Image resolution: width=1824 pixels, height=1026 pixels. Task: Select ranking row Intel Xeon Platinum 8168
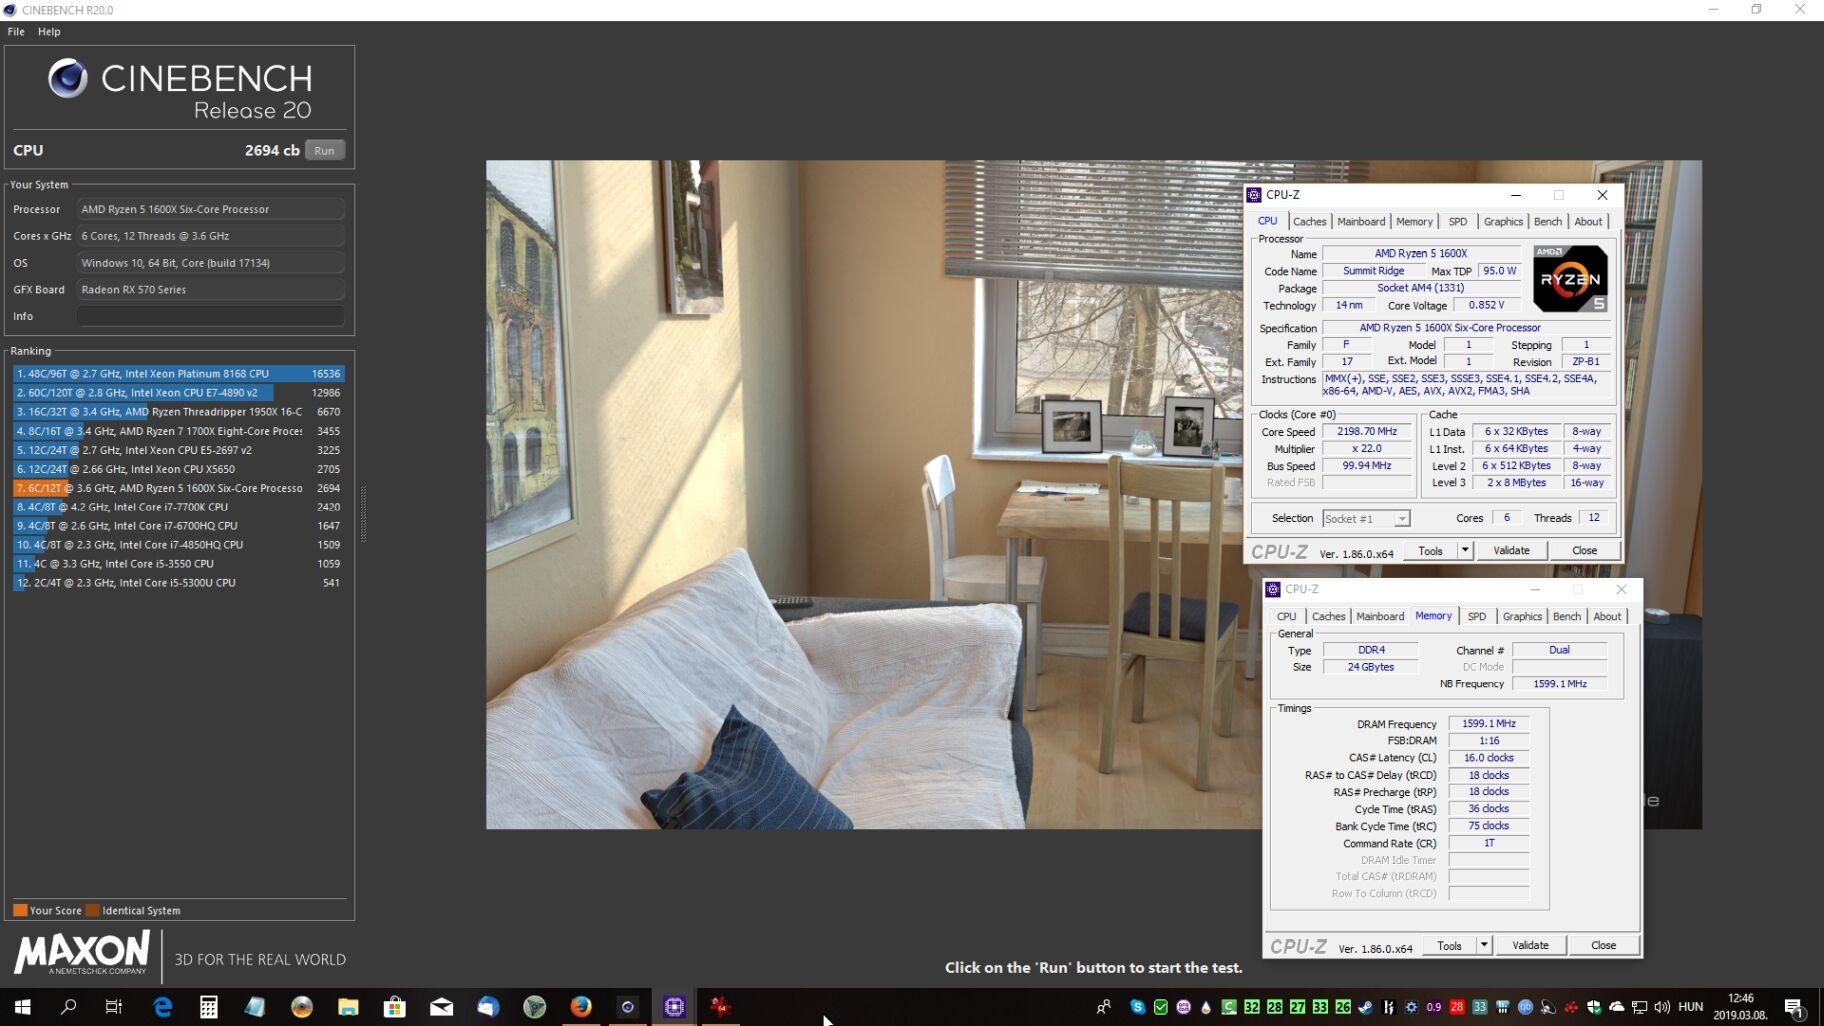tap(179, 373)
